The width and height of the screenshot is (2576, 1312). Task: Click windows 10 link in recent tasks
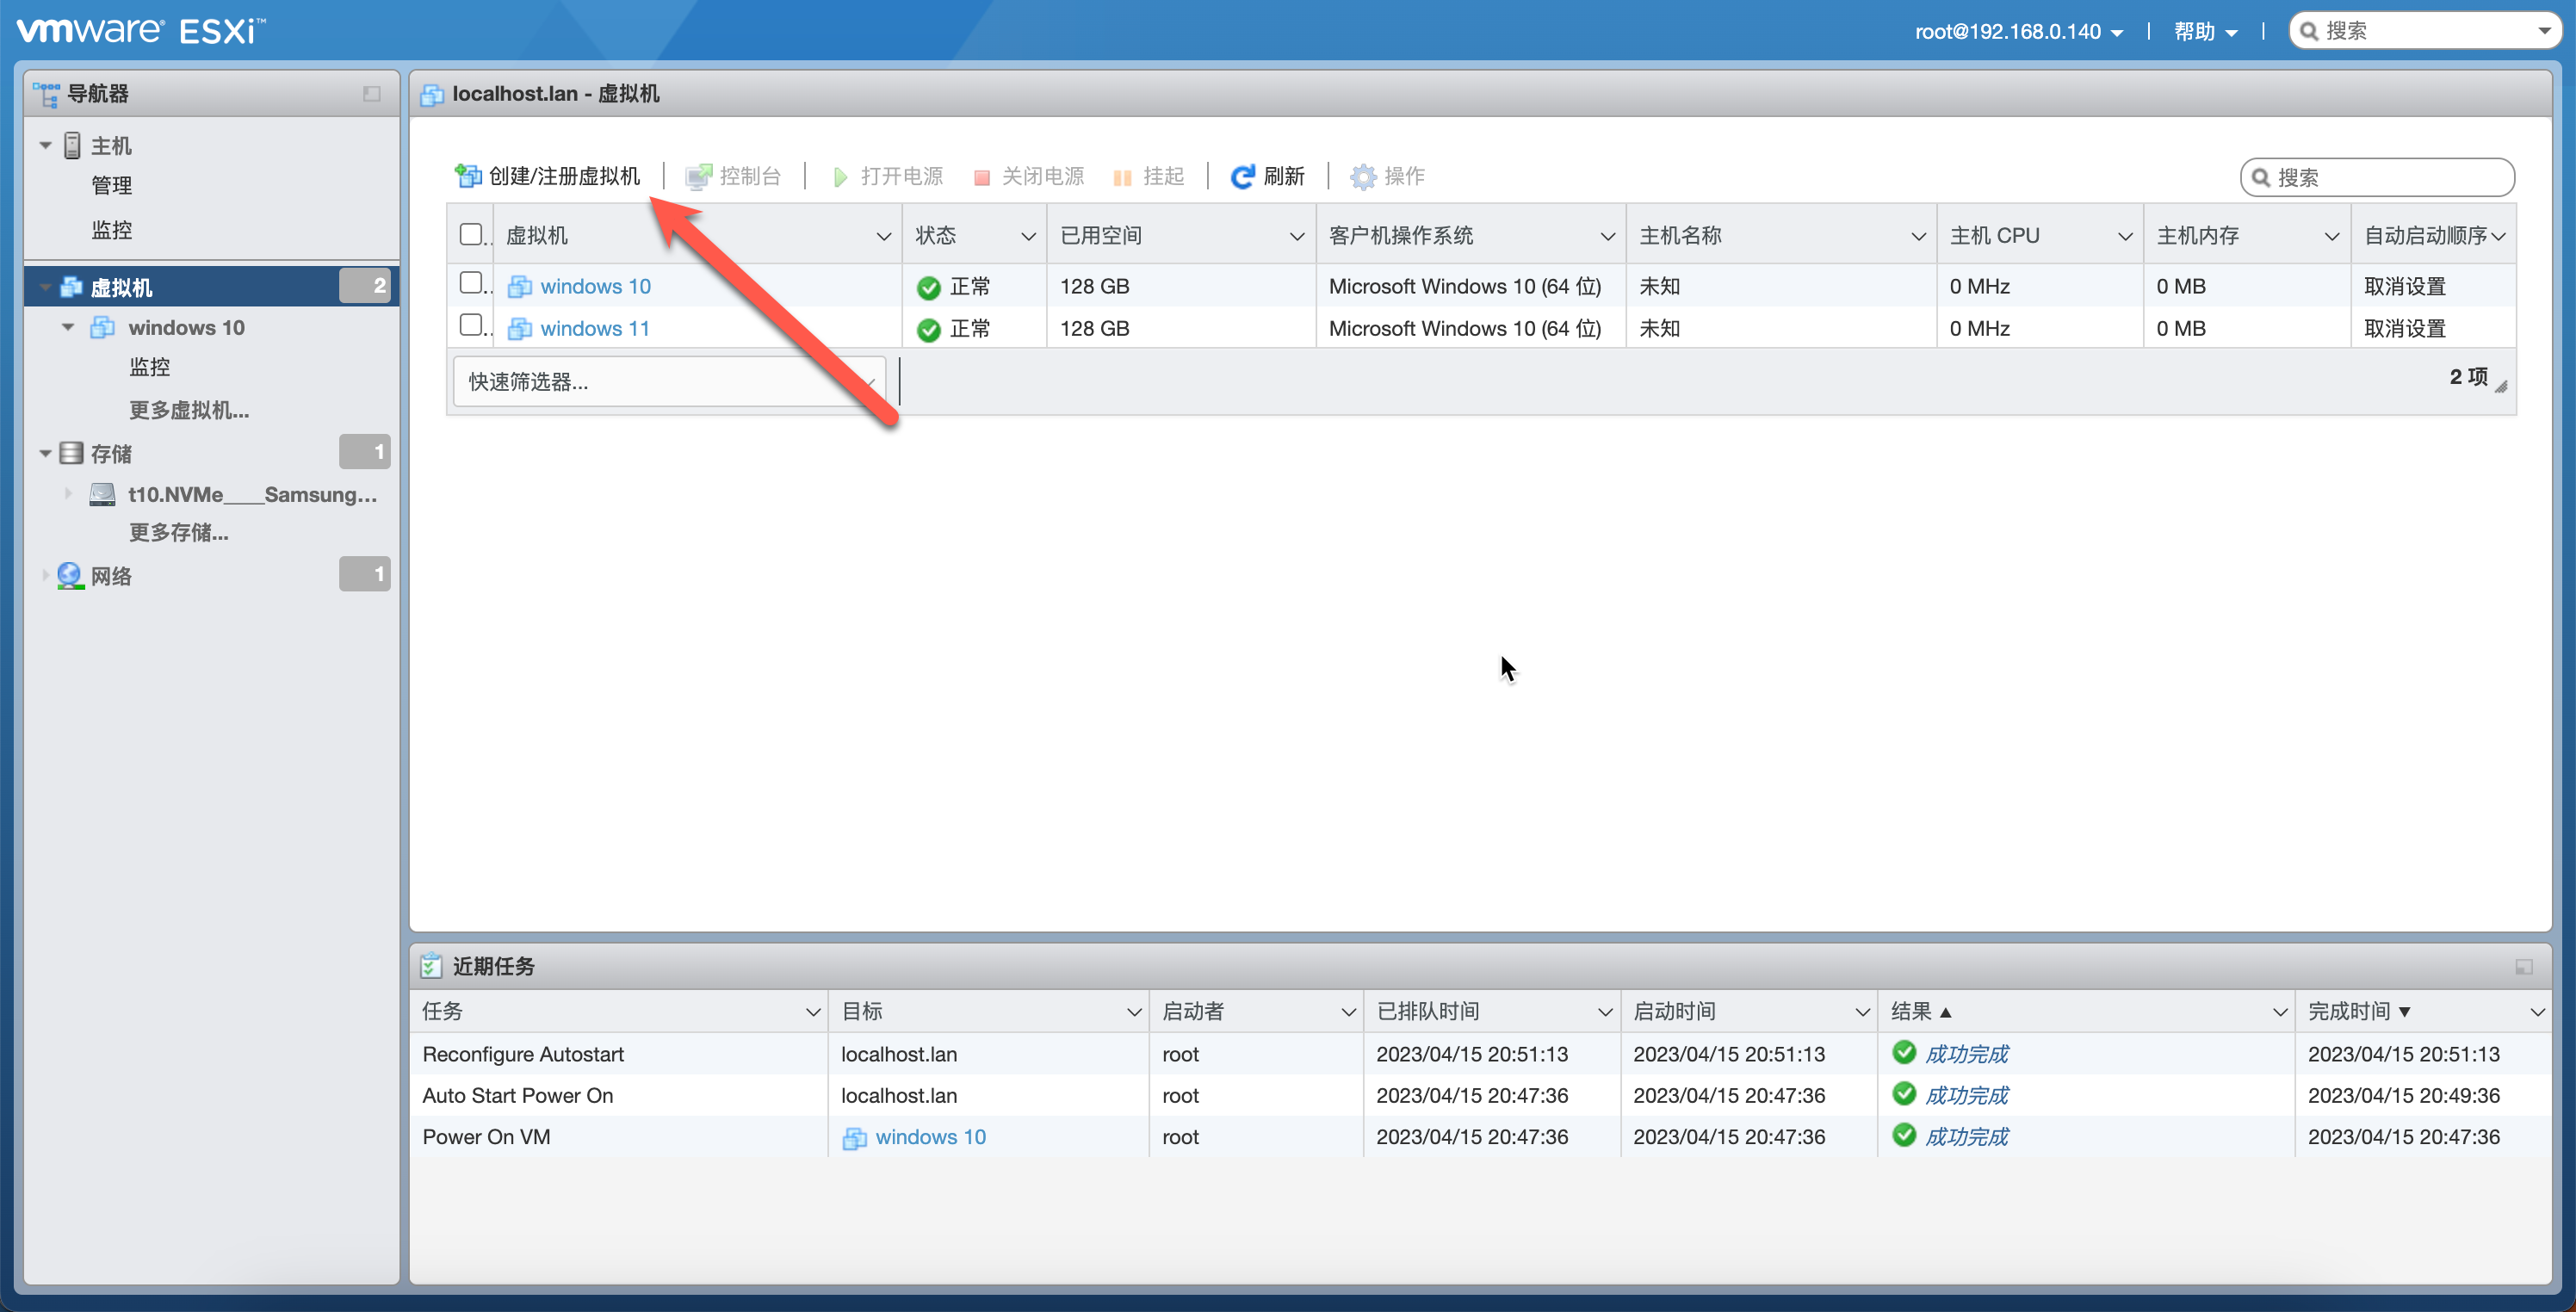pos(929,1136)
